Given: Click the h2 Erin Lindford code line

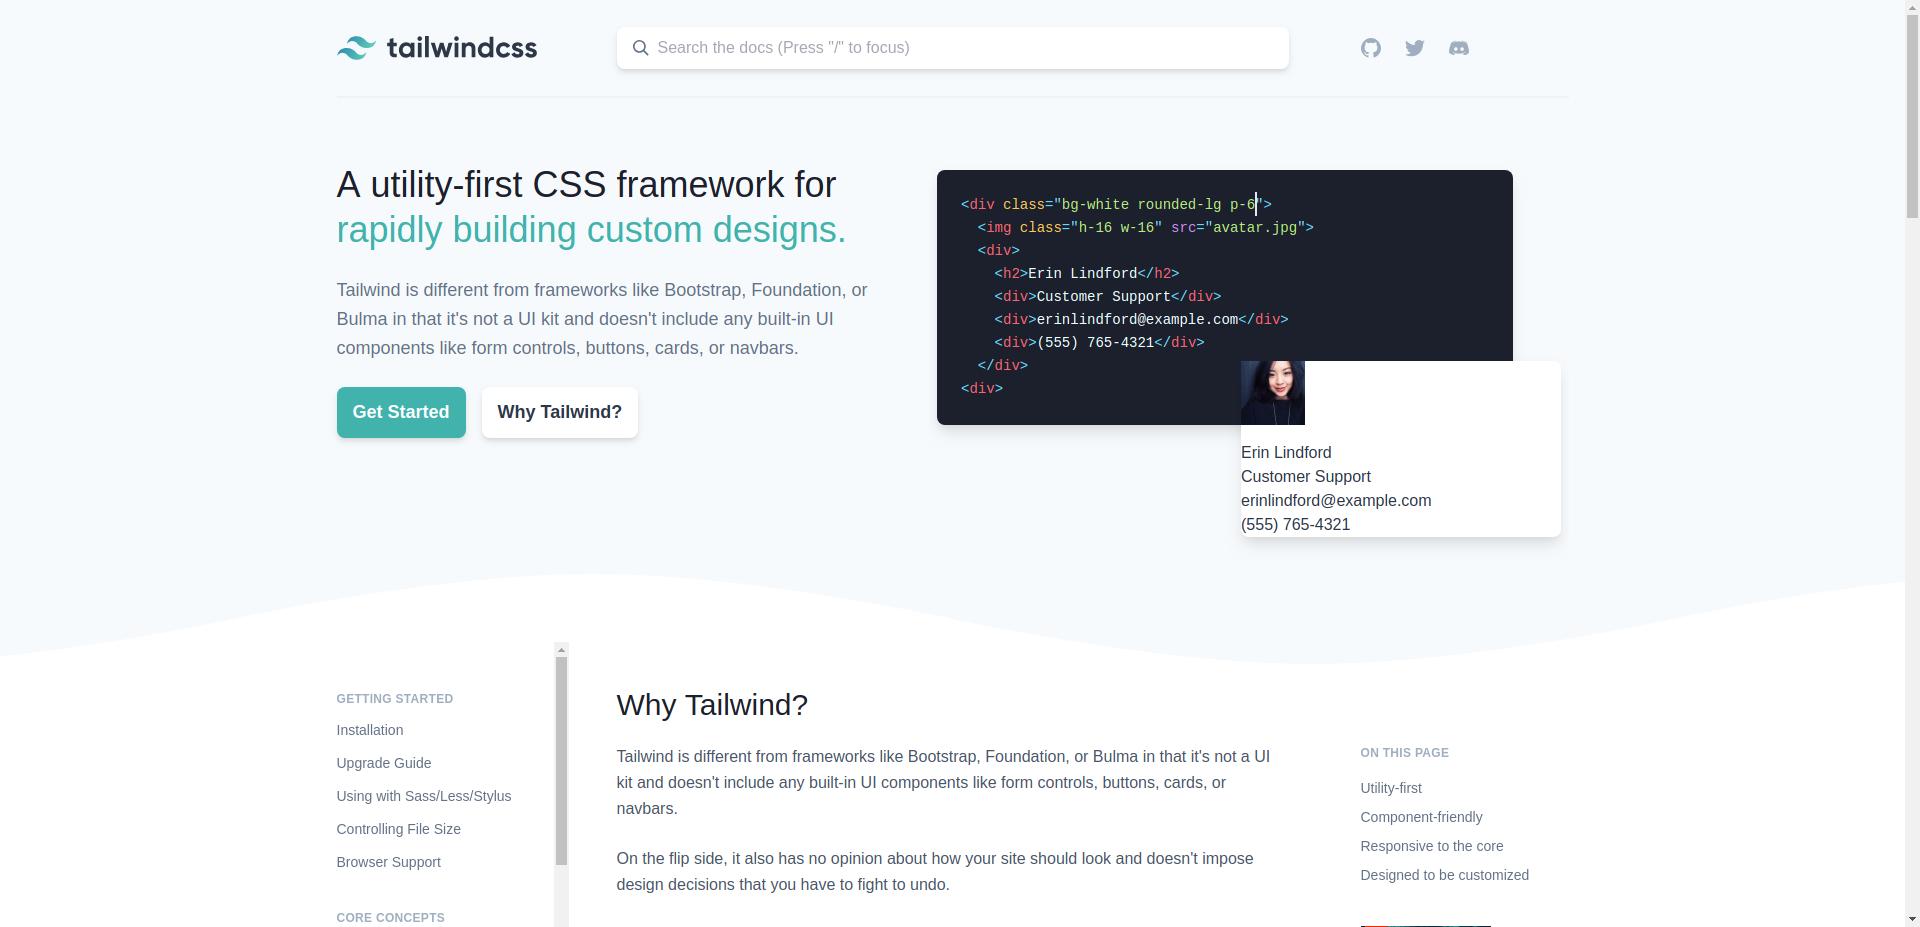Looking at the screenshot, I should tap(1087, 274).
